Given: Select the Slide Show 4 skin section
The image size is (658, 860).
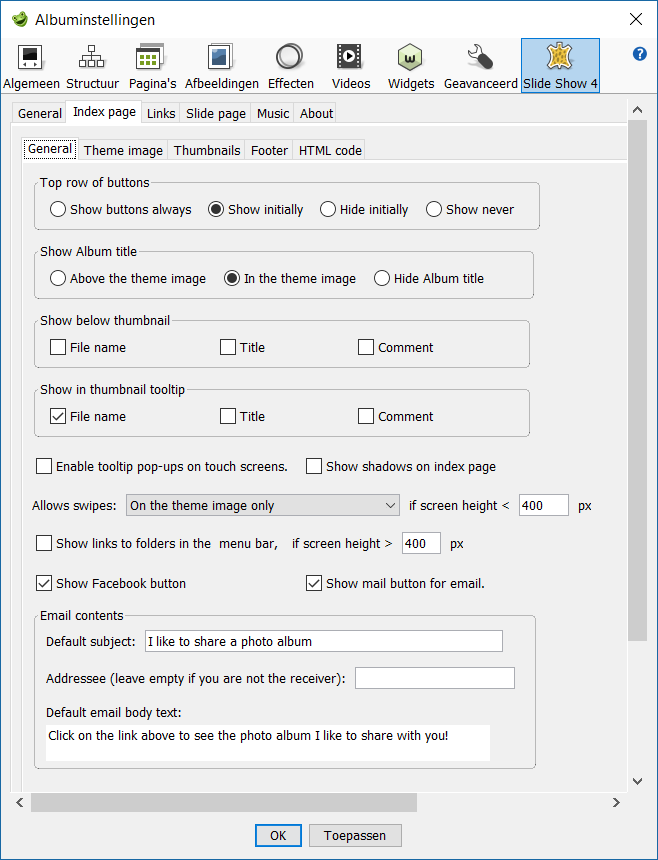Looking at the screenshot, I should (560, 66).
